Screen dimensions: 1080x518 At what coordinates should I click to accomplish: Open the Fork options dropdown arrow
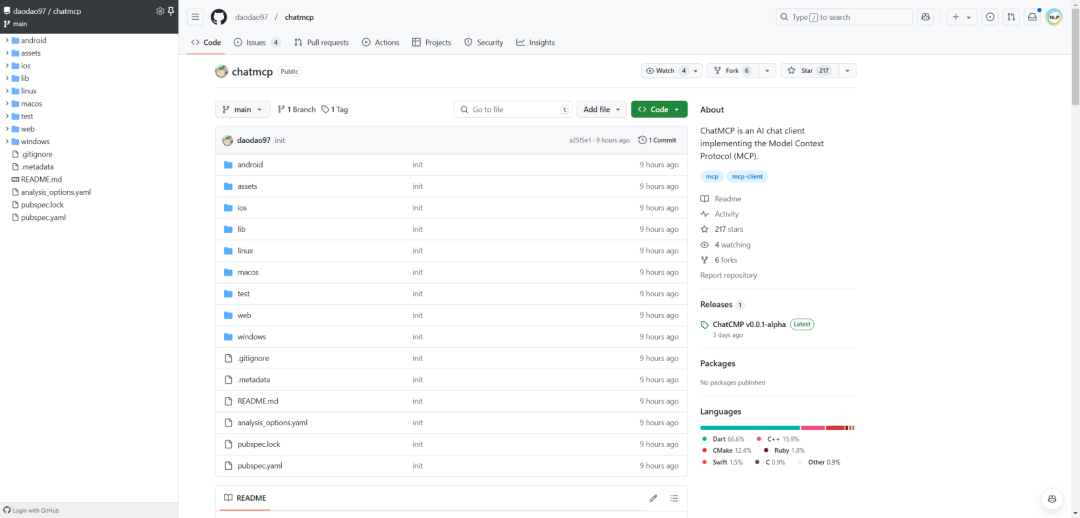pos(767,70)
